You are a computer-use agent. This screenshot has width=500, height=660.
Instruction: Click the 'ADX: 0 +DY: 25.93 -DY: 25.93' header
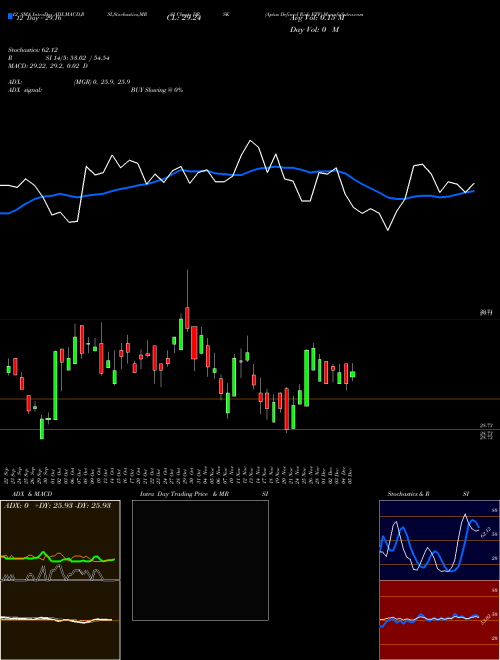pos(57,505)
